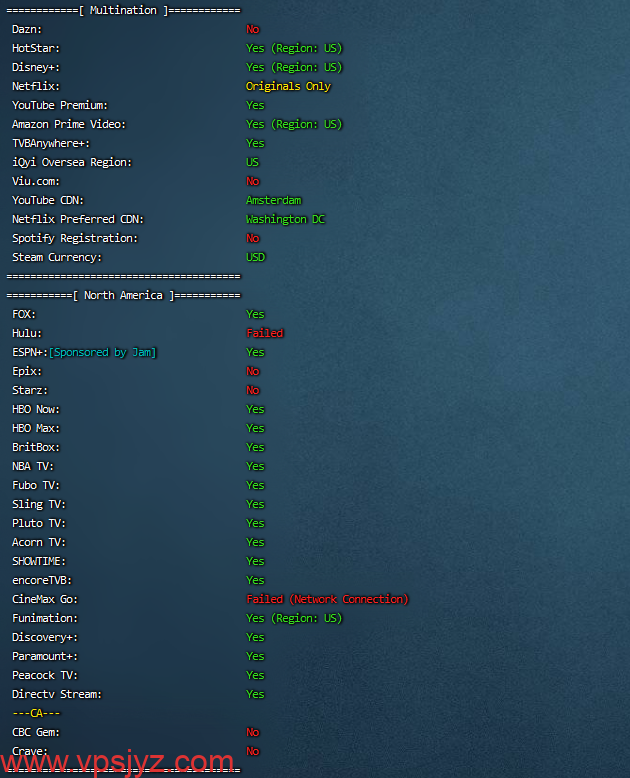The width and height of the screenshot is (630, 778).
Task: Select the Paramount+: label
Action: click(x=45, y=656)
